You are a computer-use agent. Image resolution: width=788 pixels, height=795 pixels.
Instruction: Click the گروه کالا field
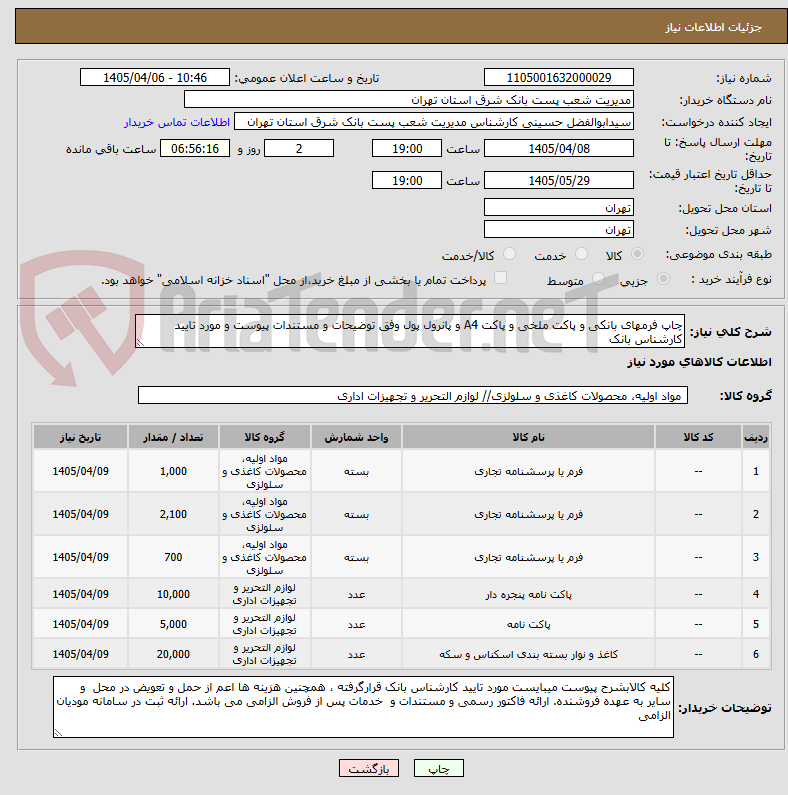[x=413, y=395]
